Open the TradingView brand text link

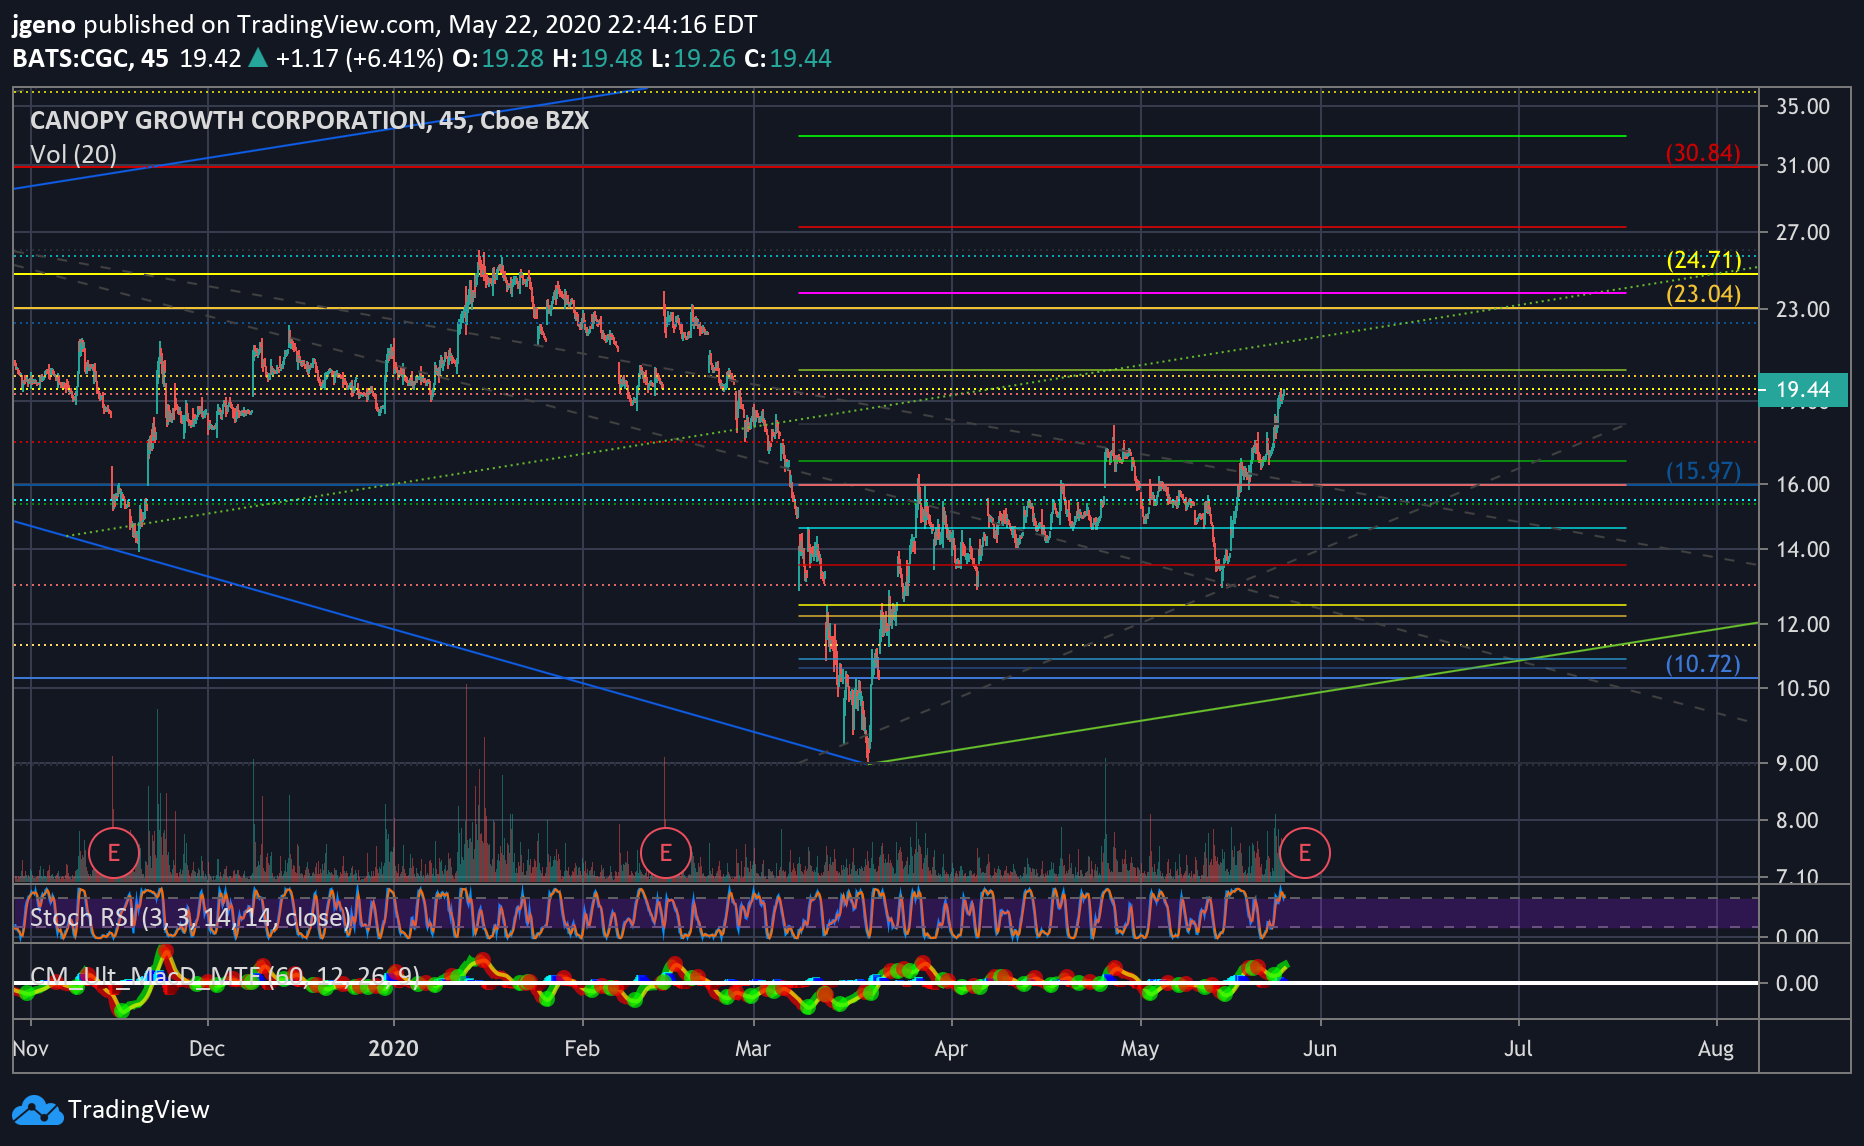point(138,1110)
